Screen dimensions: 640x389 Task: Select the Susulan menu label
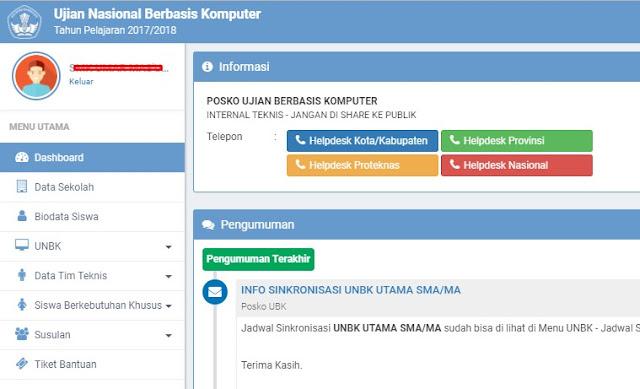tap(52, 335)
